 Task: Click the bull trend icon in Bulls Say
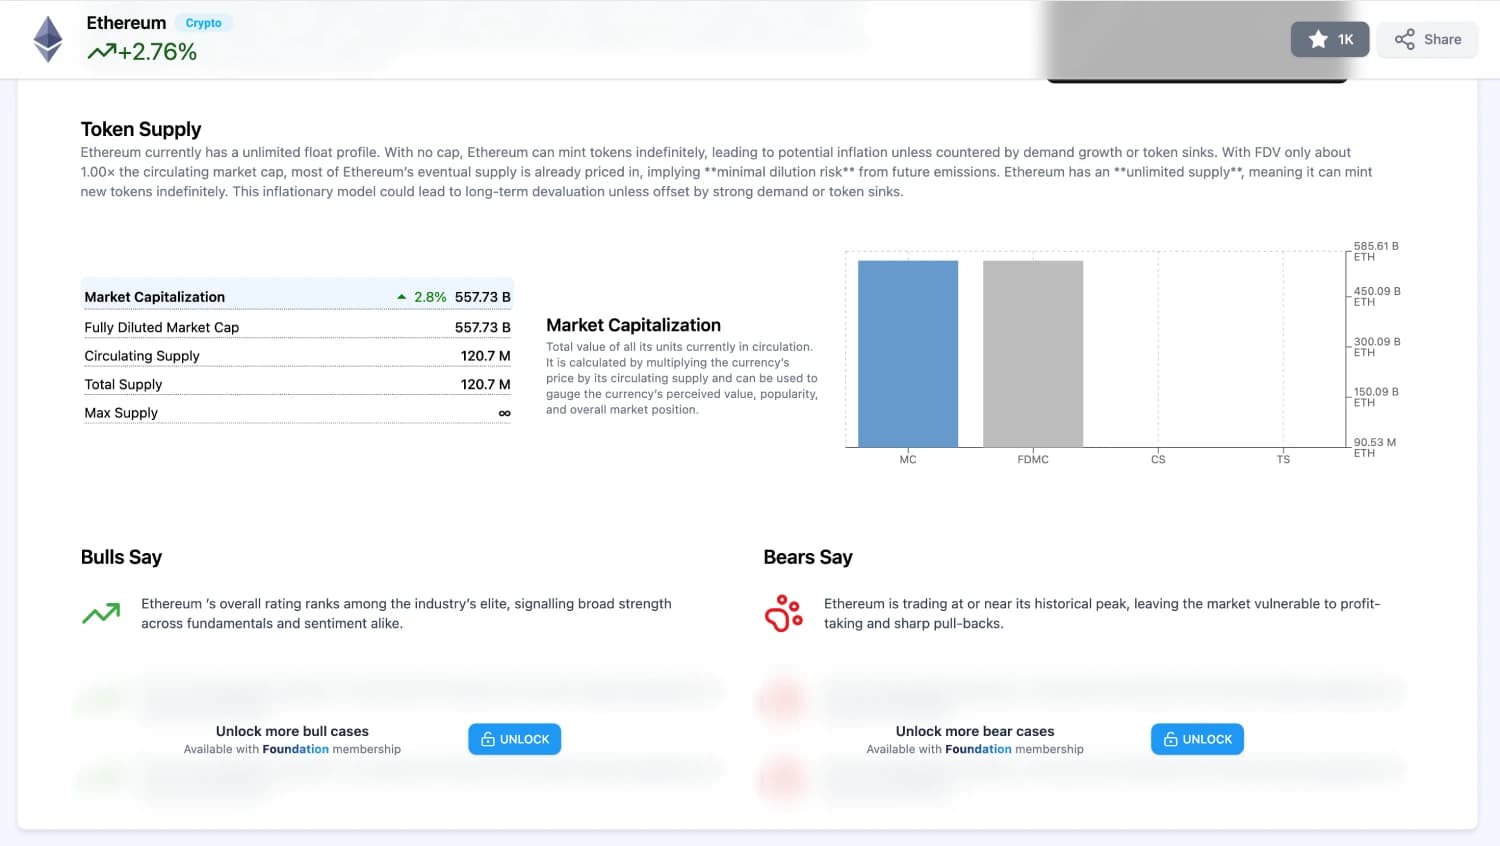[x=100, y=612]
